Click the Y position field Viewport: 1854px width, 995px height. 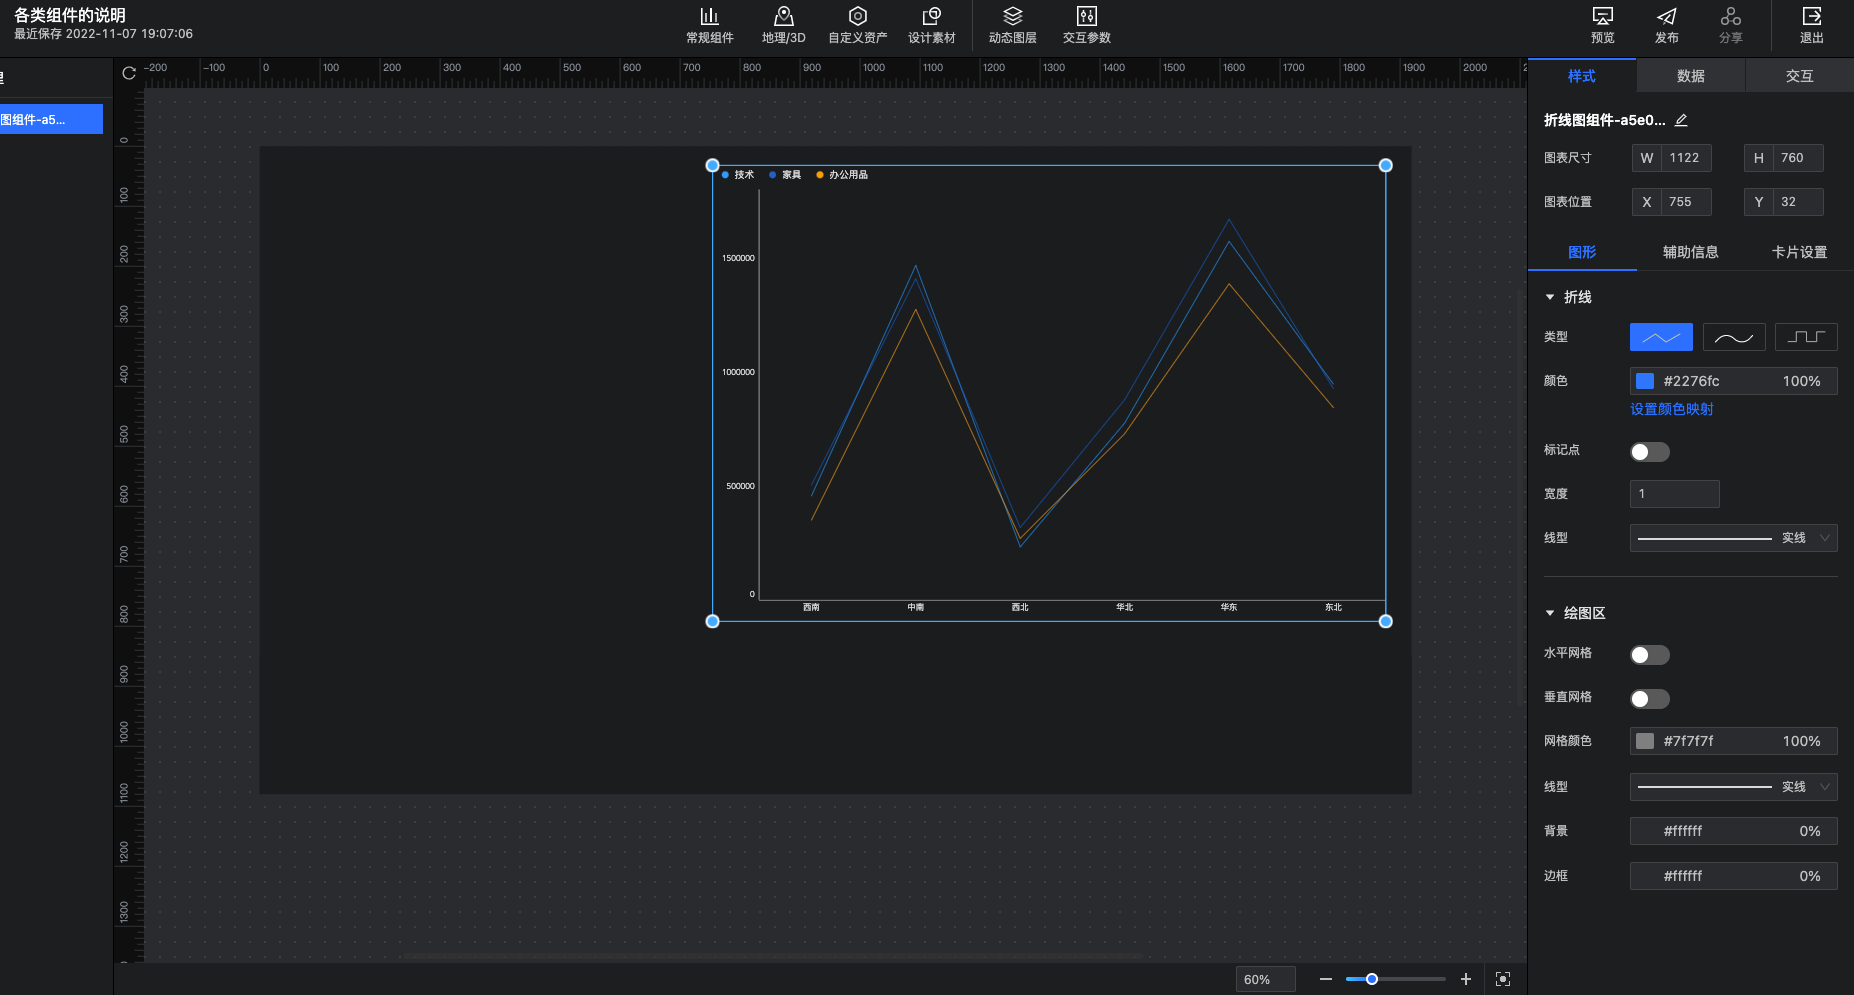[x=1784, y=202]
